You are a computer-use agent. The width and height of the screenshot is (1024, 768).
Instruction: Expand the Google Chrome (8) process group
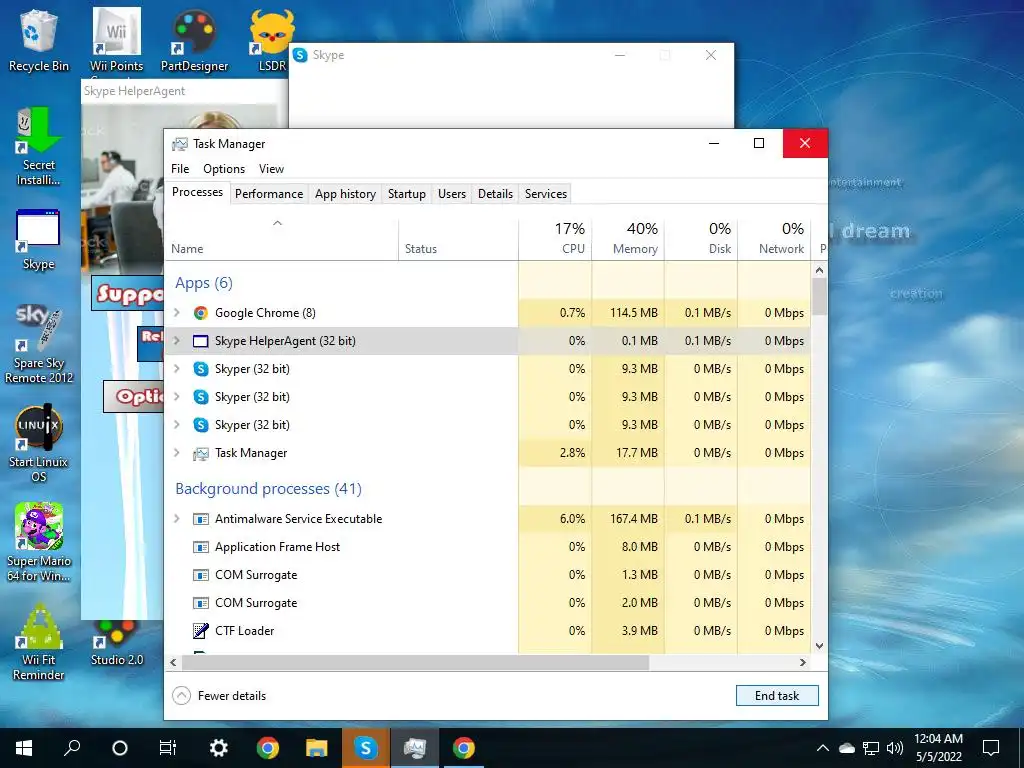(x=176, y=313)
